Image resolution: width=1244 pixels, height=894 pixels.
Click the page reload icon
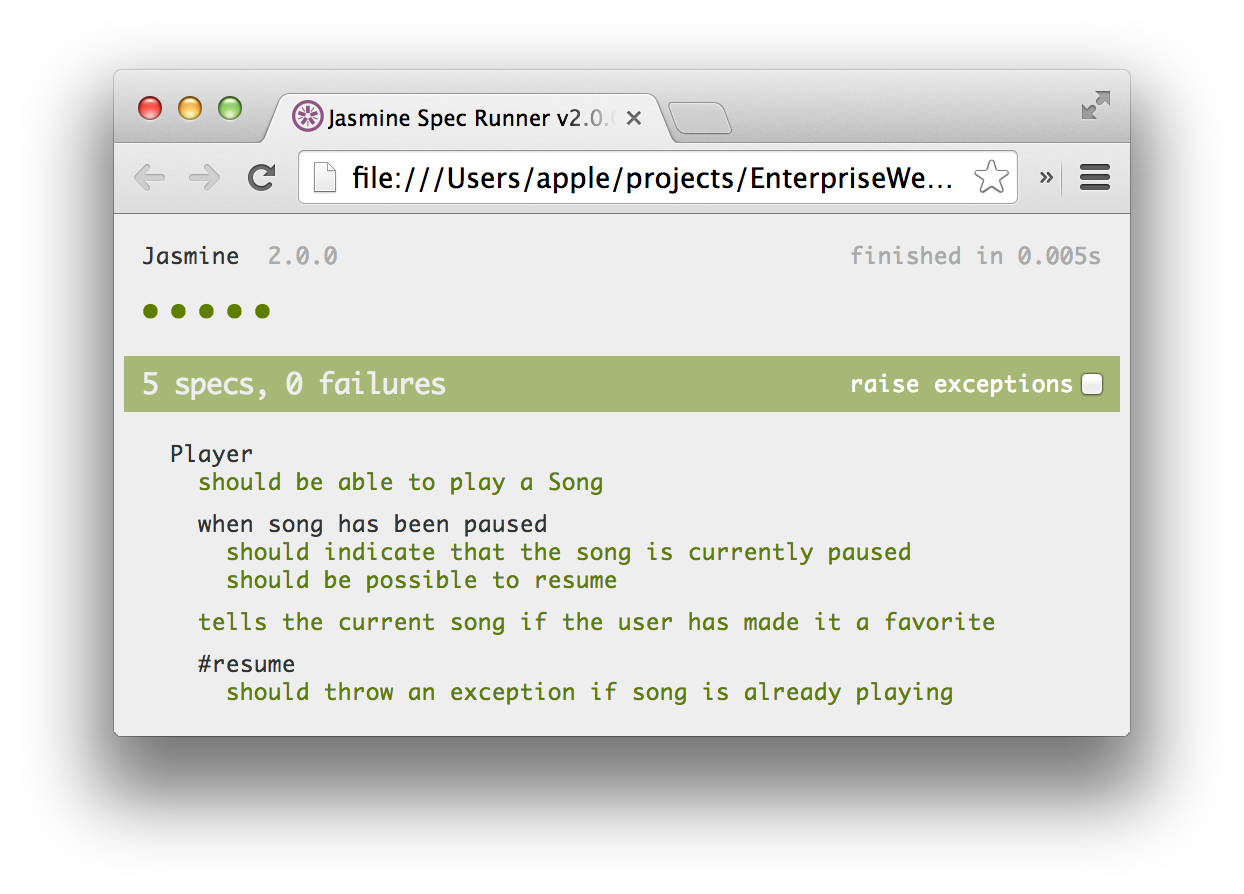pos(262,177)
